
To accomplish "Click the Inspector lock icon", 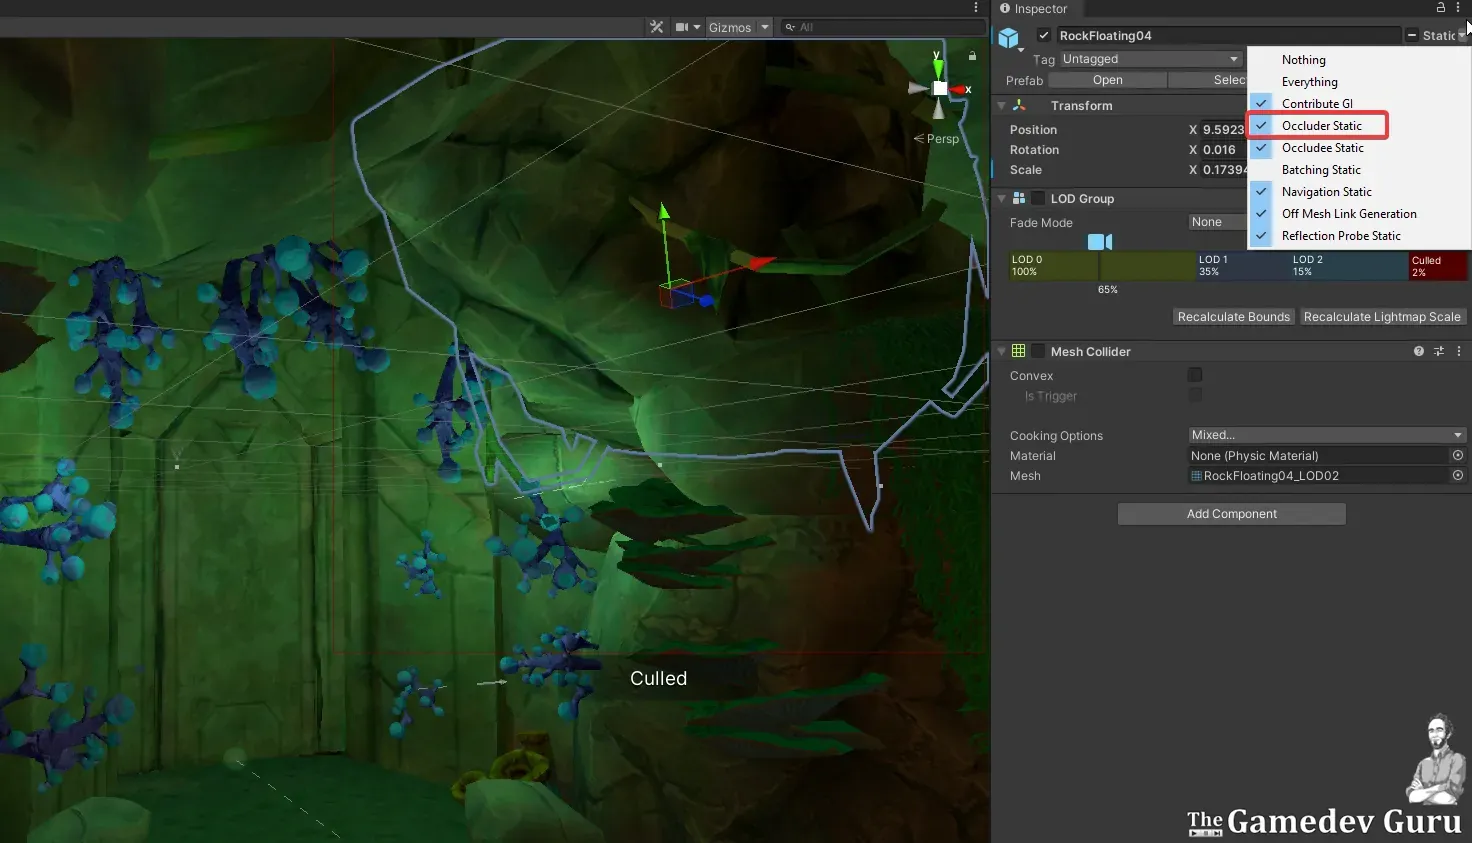I will tap(1441, 8).
